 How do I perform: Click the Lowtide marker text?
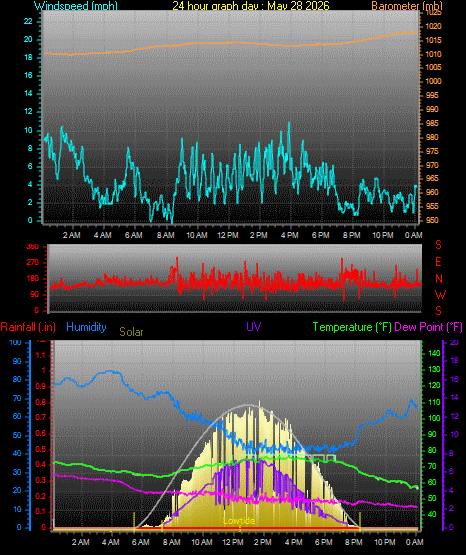pyautogui.click(x=239, y=521)
